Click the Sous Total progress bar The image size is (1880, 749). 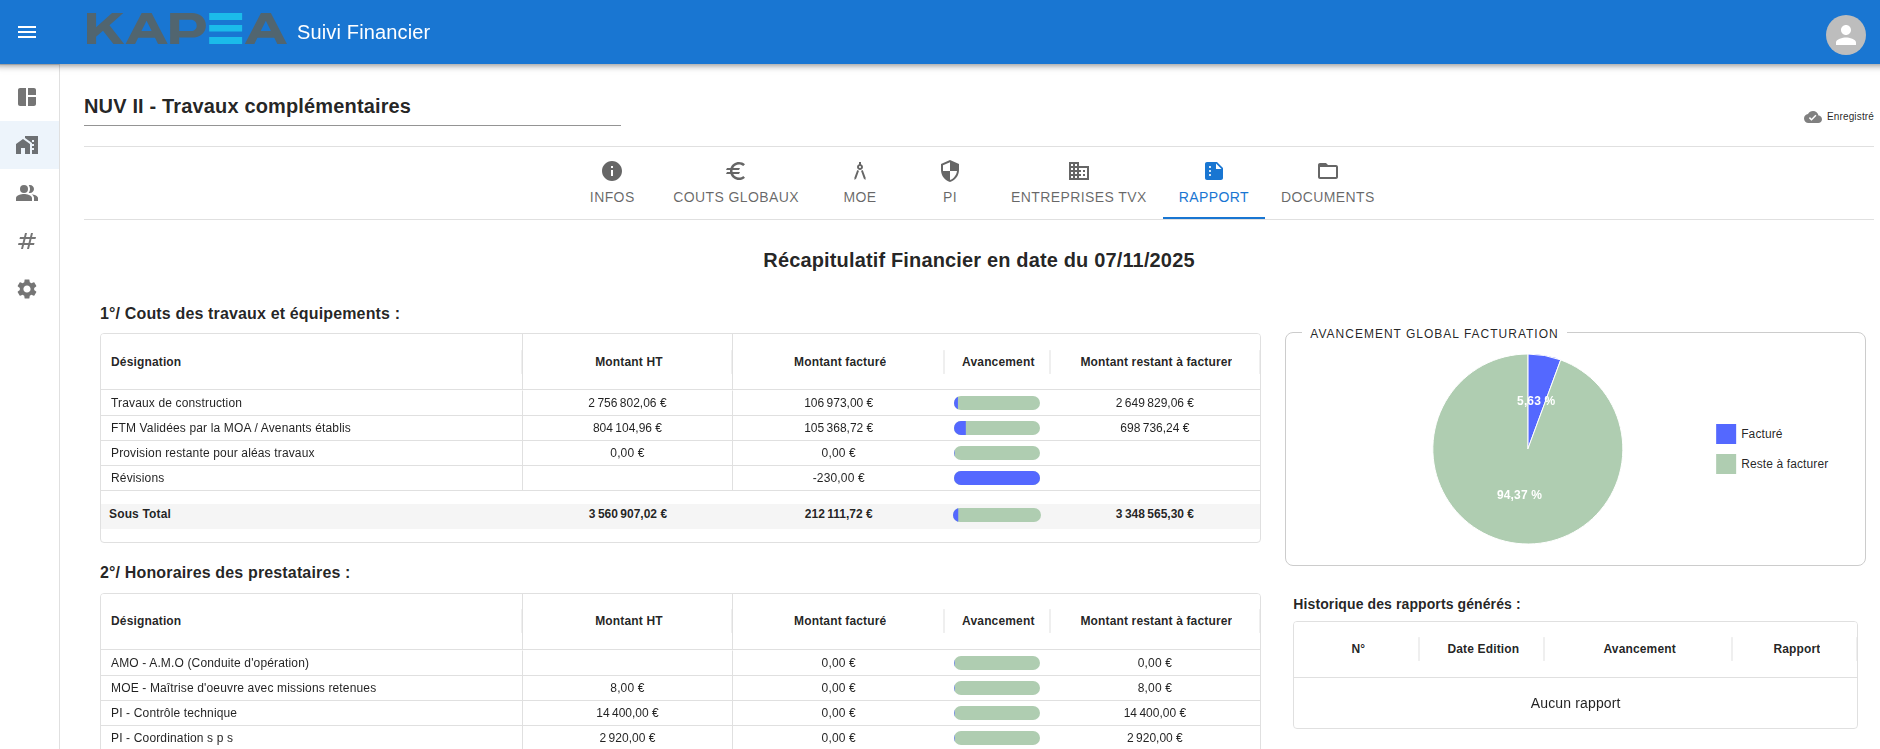tap(997, 515)
